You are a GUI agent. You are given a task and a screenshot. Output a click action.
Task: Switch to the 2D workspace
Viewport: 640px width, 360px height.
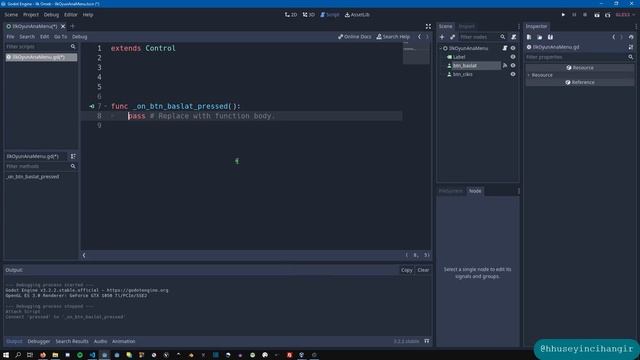(x=291, y=15)
